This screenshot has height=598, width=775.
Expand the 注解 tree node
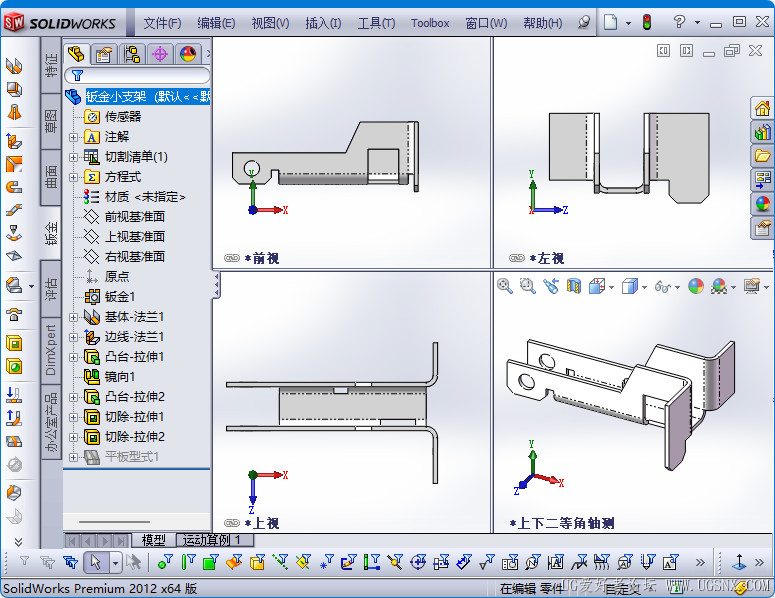[x=73, y=137]
